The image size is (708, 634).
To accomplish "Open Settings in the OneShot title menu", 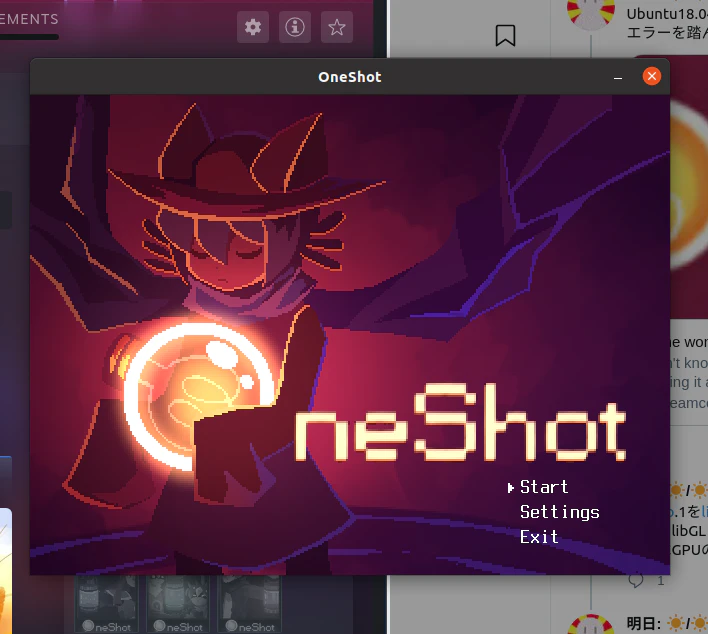I will (x=559, y=512).
